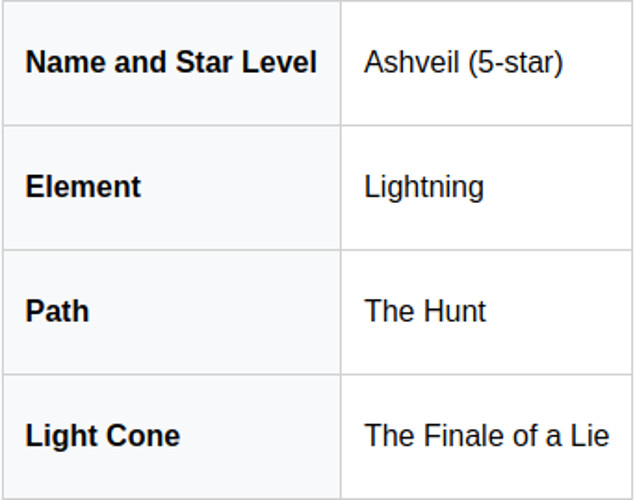
Task: Click the word 'The' before 'Hunt'
Action: click(382, 311)
